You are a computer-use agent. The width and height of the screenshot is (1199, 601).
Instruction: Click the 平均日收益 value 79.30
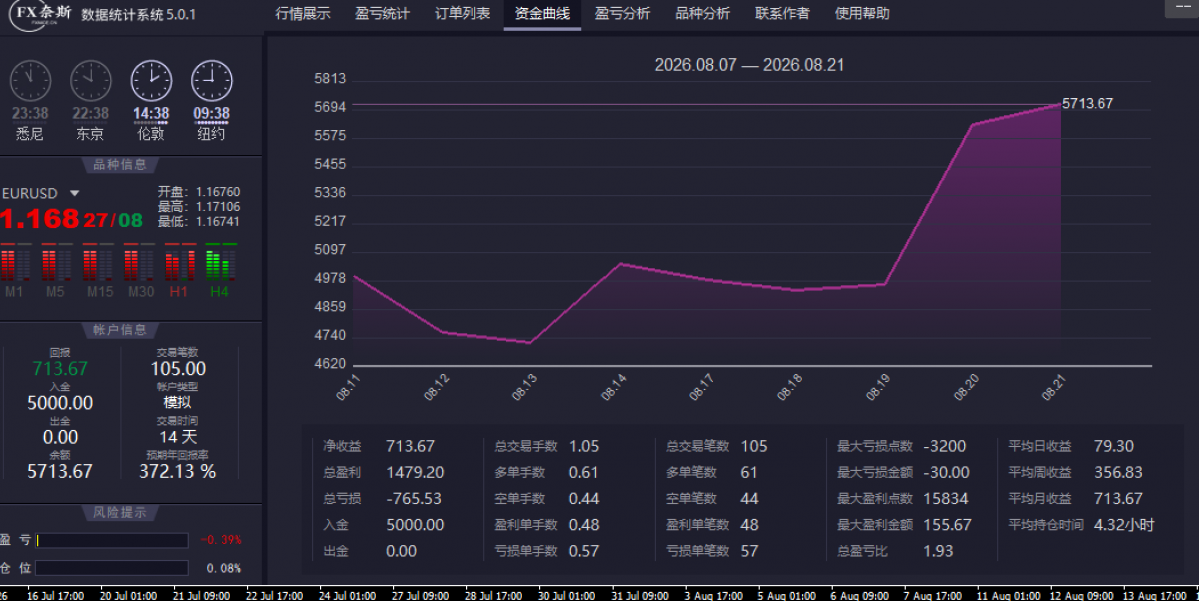(1114, 446)
